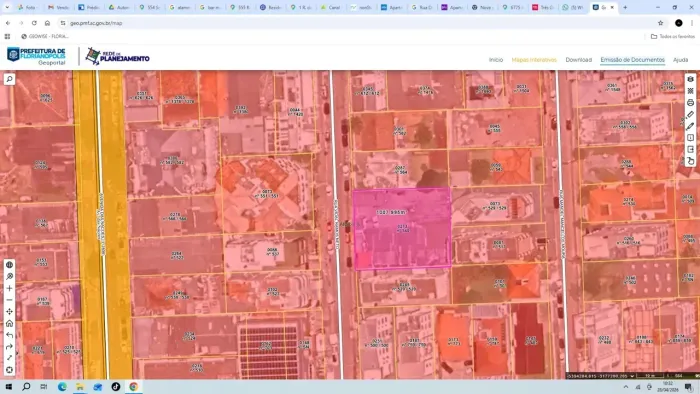Open the Todos os favoritos folder

673,37
